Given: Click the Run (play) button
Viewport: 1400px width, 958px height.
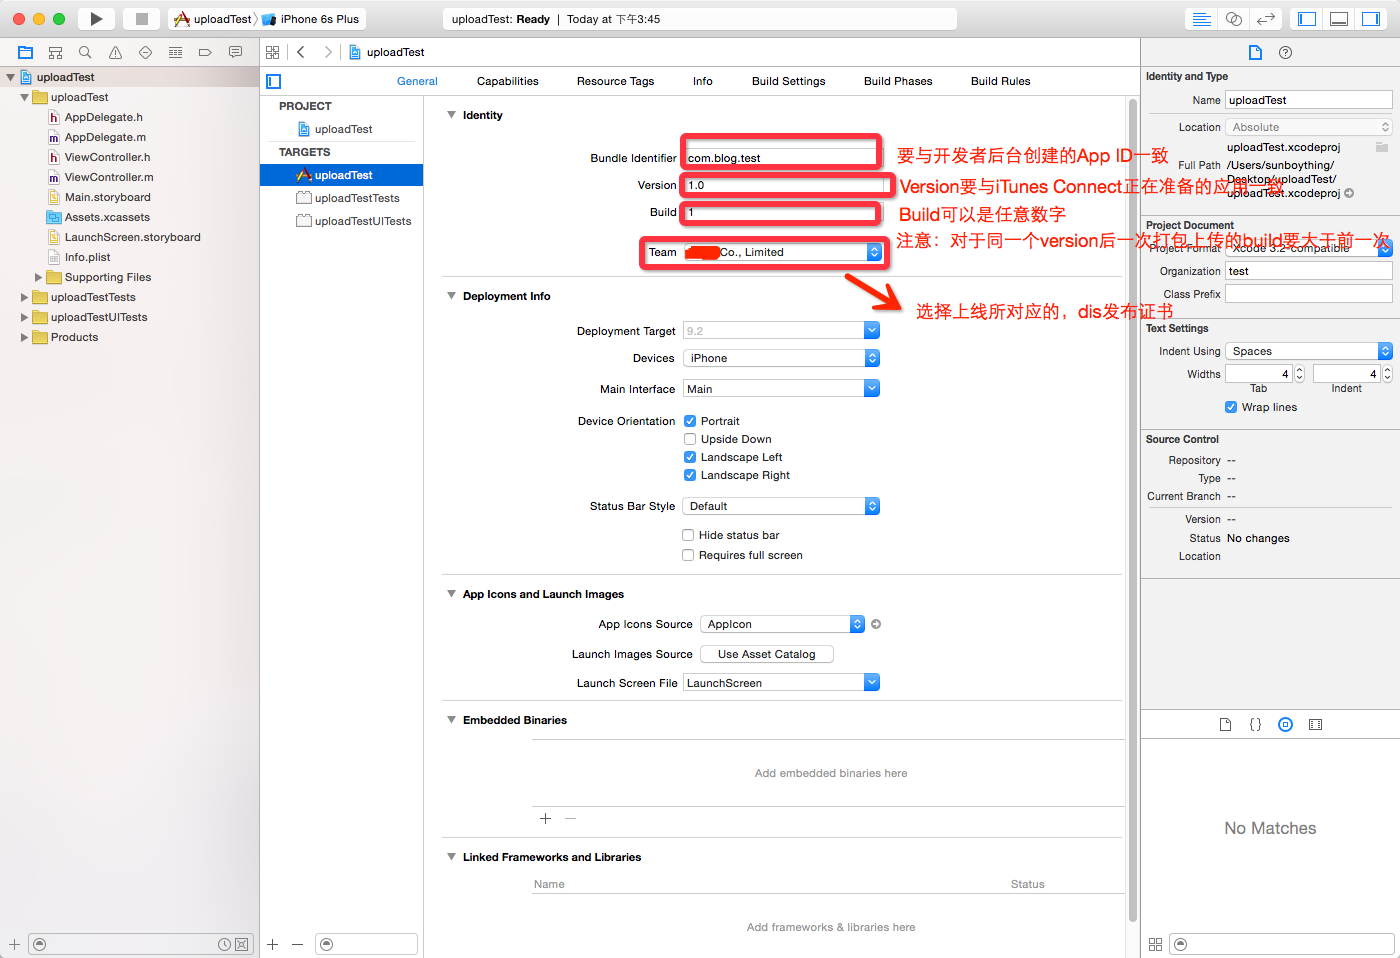Looking at the screenshot, I should pyautogui.click(x=96, y=19).
